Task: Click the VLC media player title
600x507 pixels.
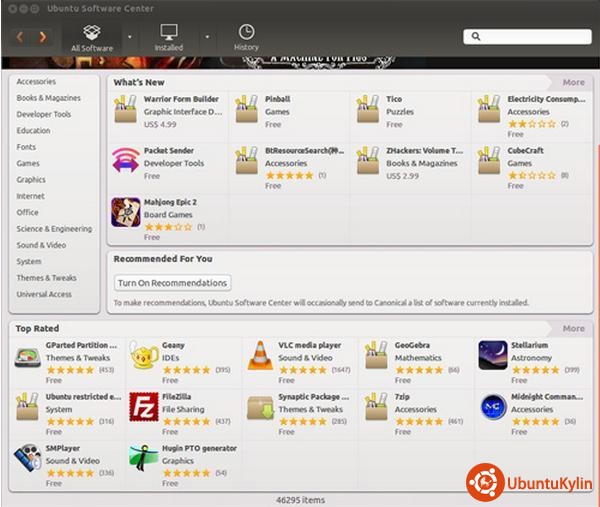Action: (310, 345)
